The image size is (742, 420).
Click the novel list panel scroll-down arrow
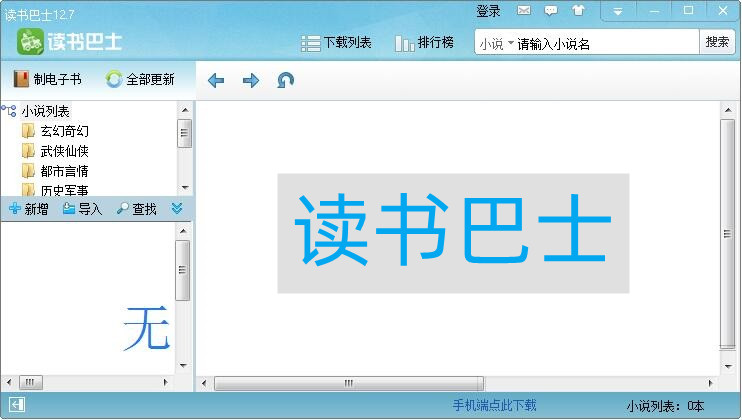pos(183,366)
